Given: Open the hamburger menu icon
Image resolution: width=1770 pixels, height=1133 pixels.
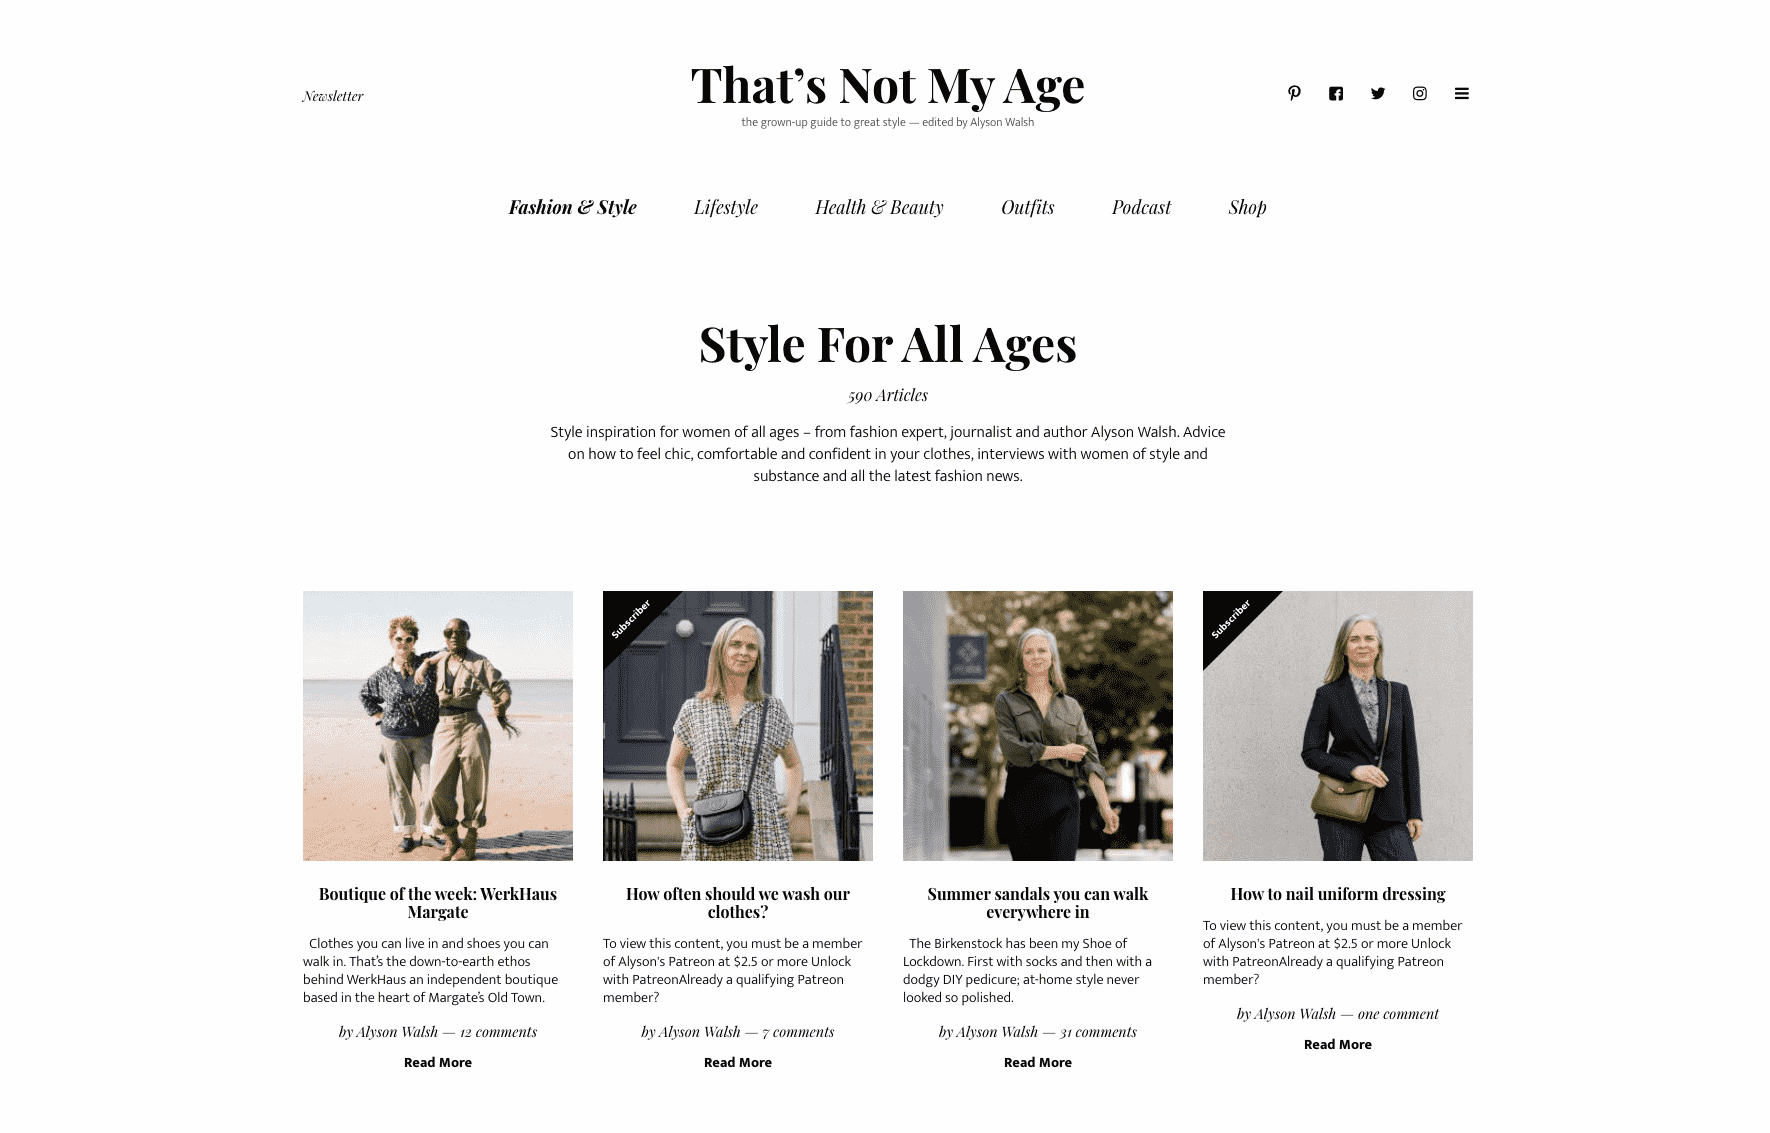Looking at the screenshot, I should coord(1462,93).
